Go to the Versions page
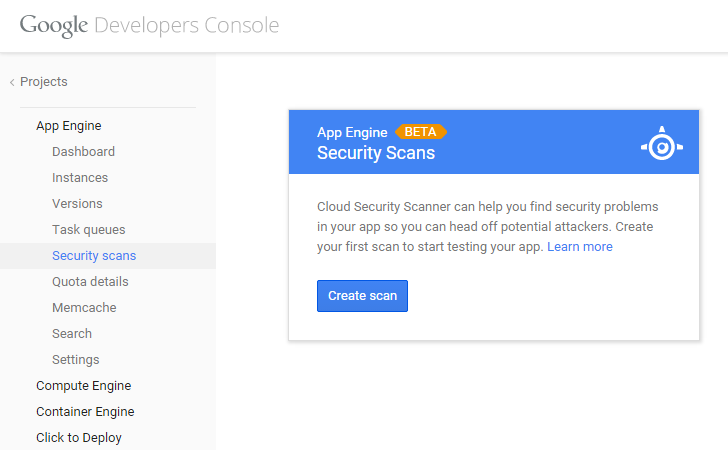This screenshot has width=728, height=450. point(77,204)
